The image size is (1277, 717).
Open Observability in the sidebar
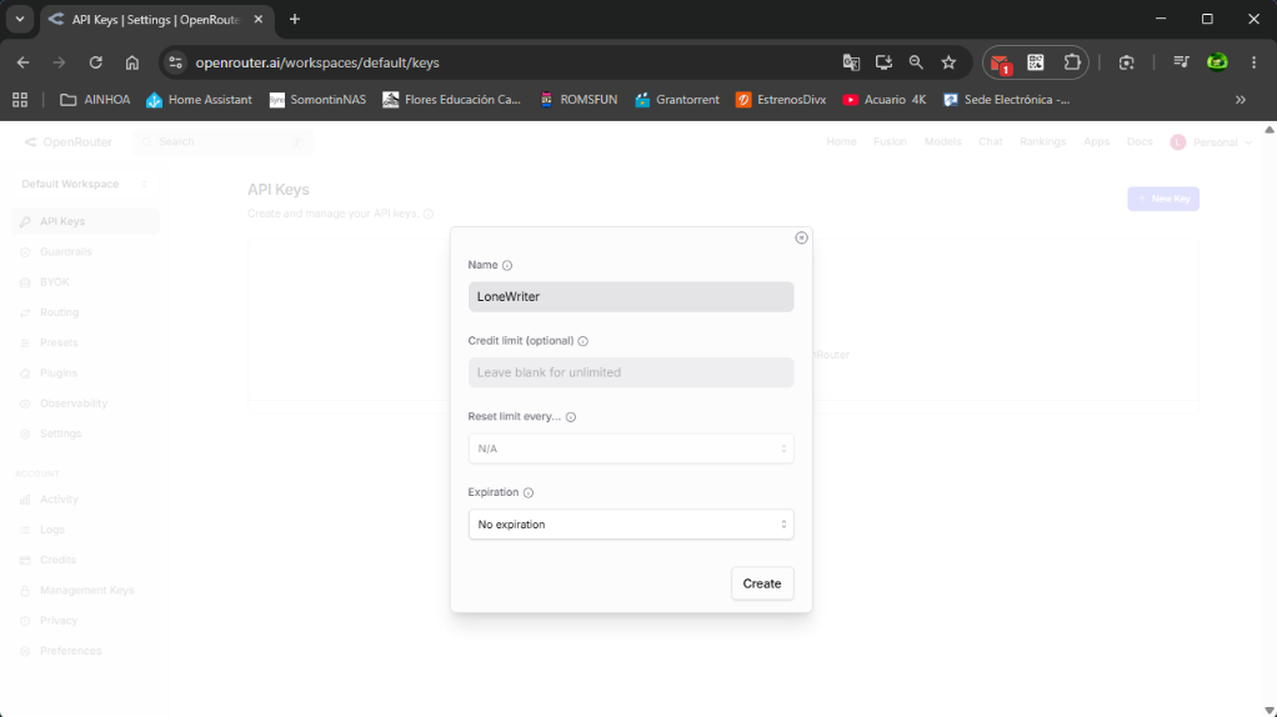tap(85, 403)
